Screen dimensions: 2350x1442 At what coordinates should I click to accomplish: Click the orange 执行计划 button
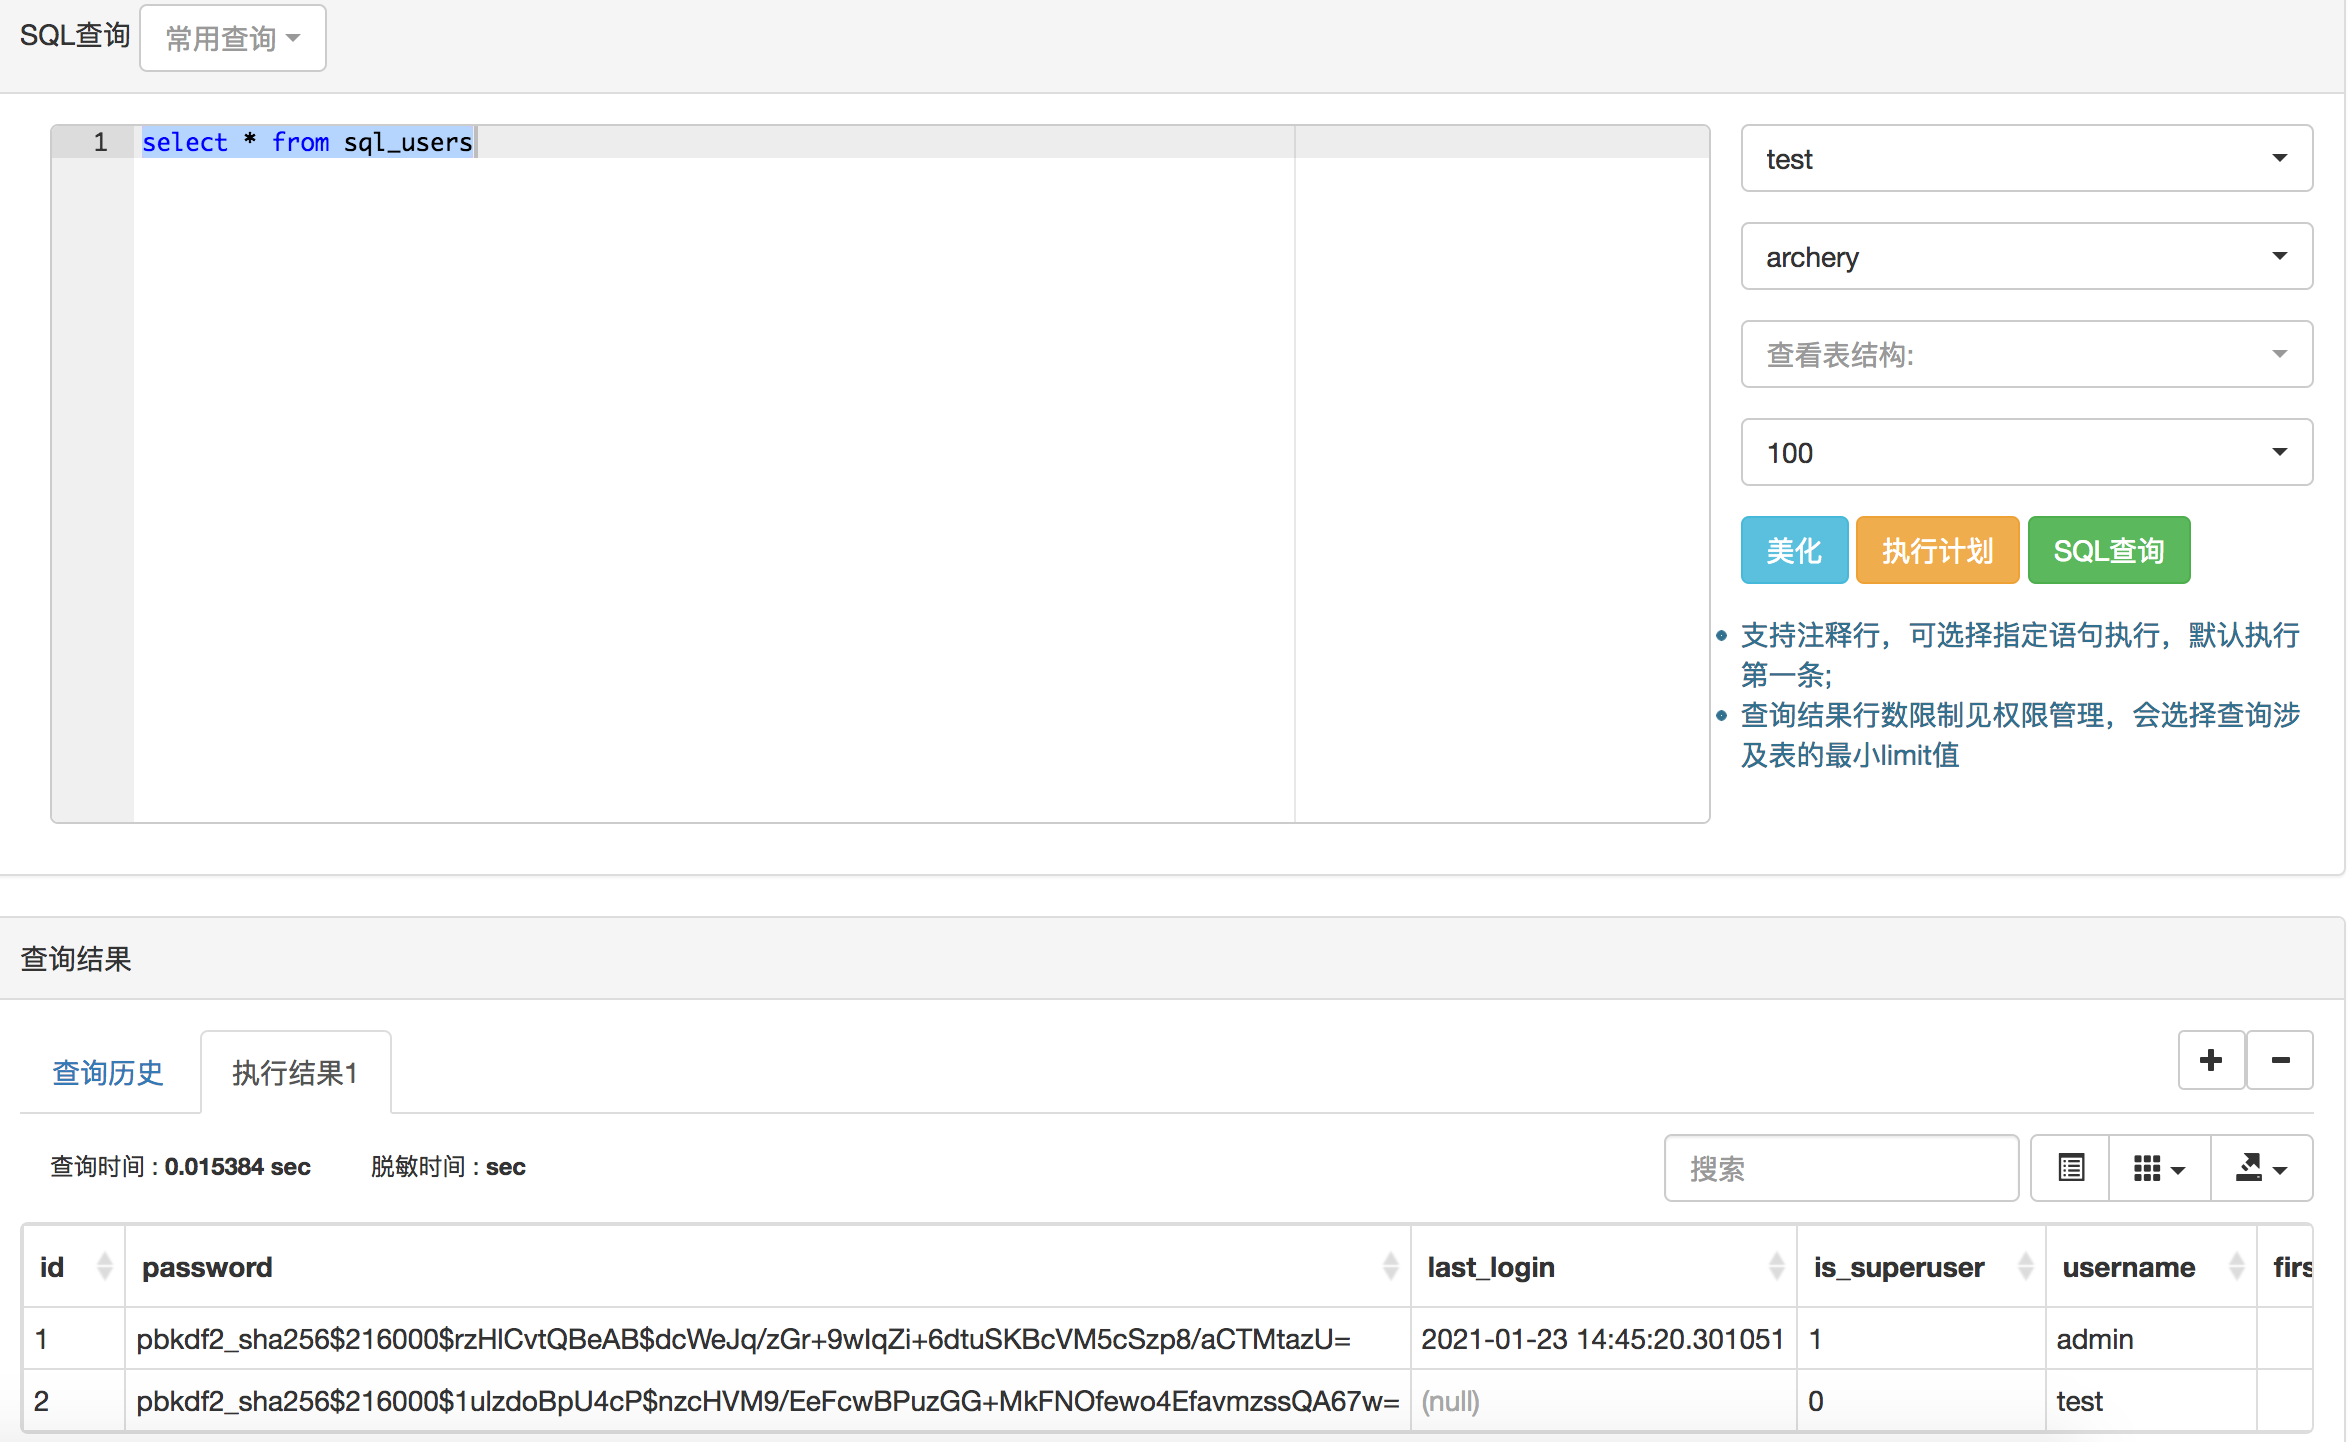pyautogui.click(x=1937, y=550)
